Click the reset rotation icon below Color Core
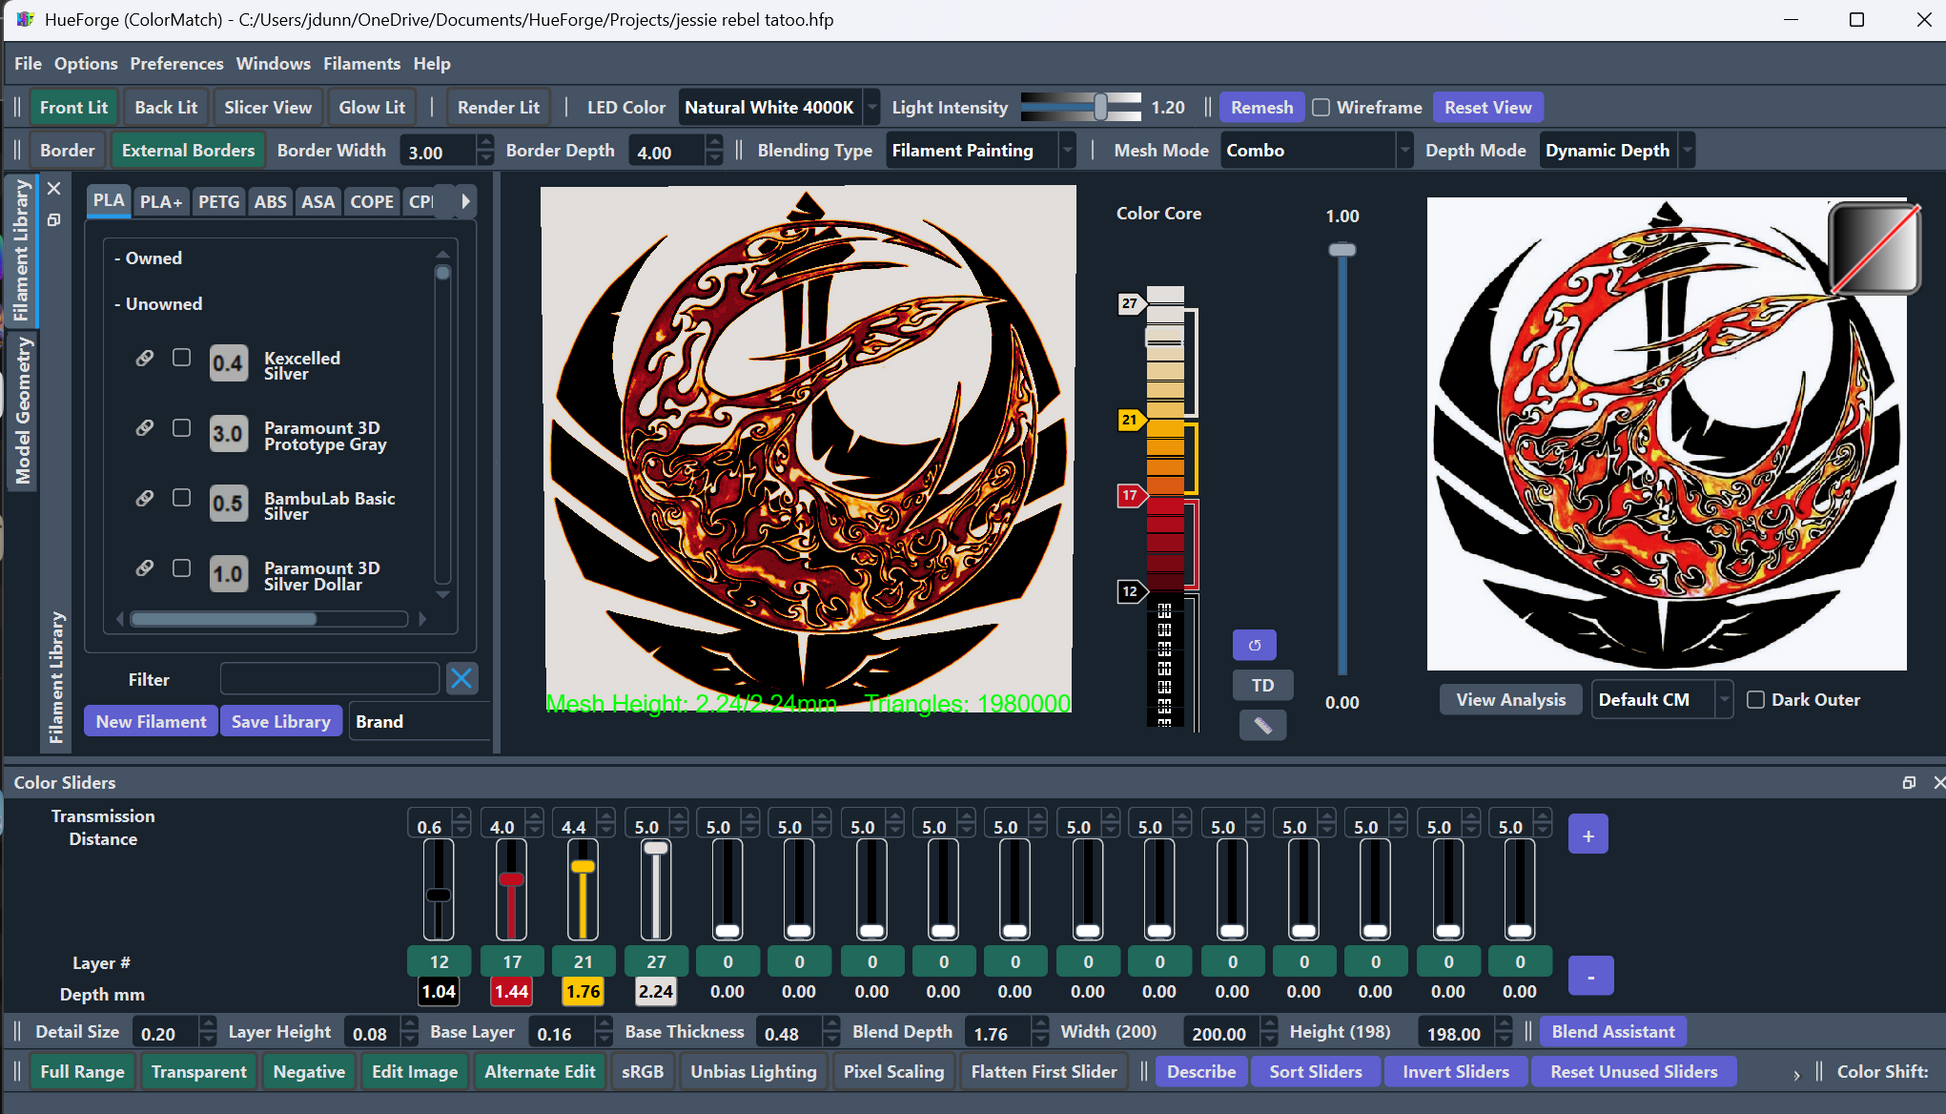Screen dimensions: 1946x1114 point(1254,645)
